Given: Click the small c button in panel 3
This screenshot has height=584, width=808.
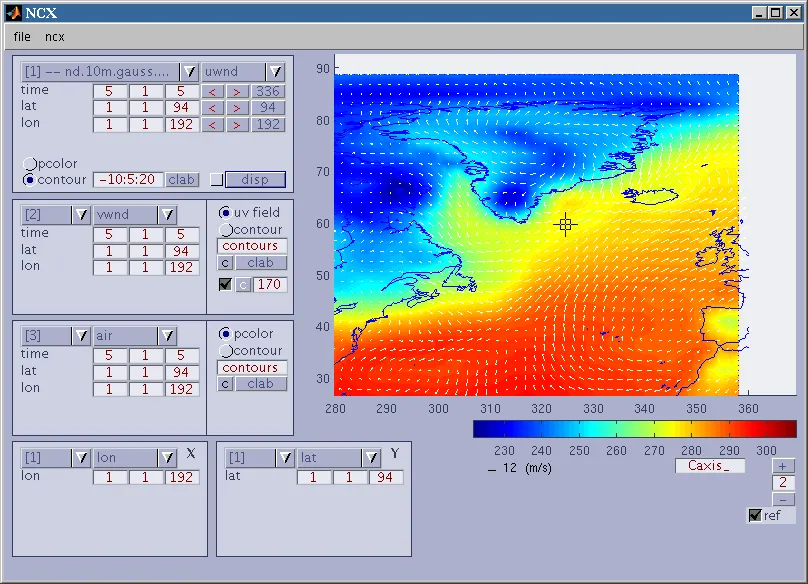Looking at the screenshot, I should pos(225,384).
